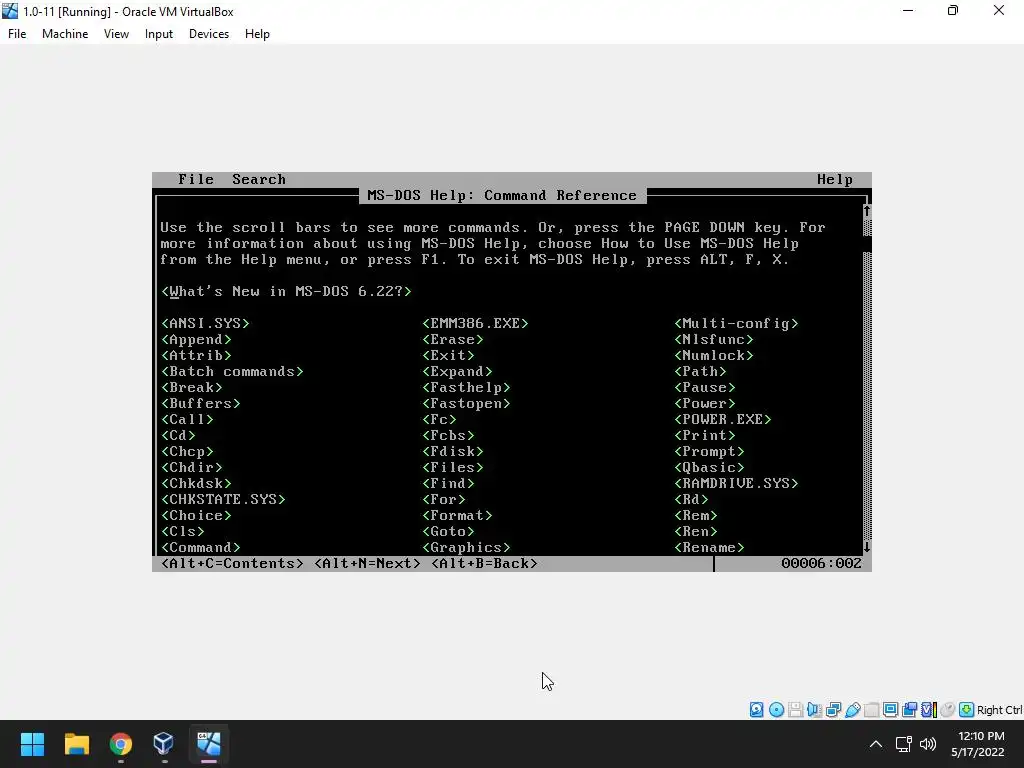Viewport: 1024px width, 768px height.
Task: Open the VirtualBox File menu
Action: point(17,34)
